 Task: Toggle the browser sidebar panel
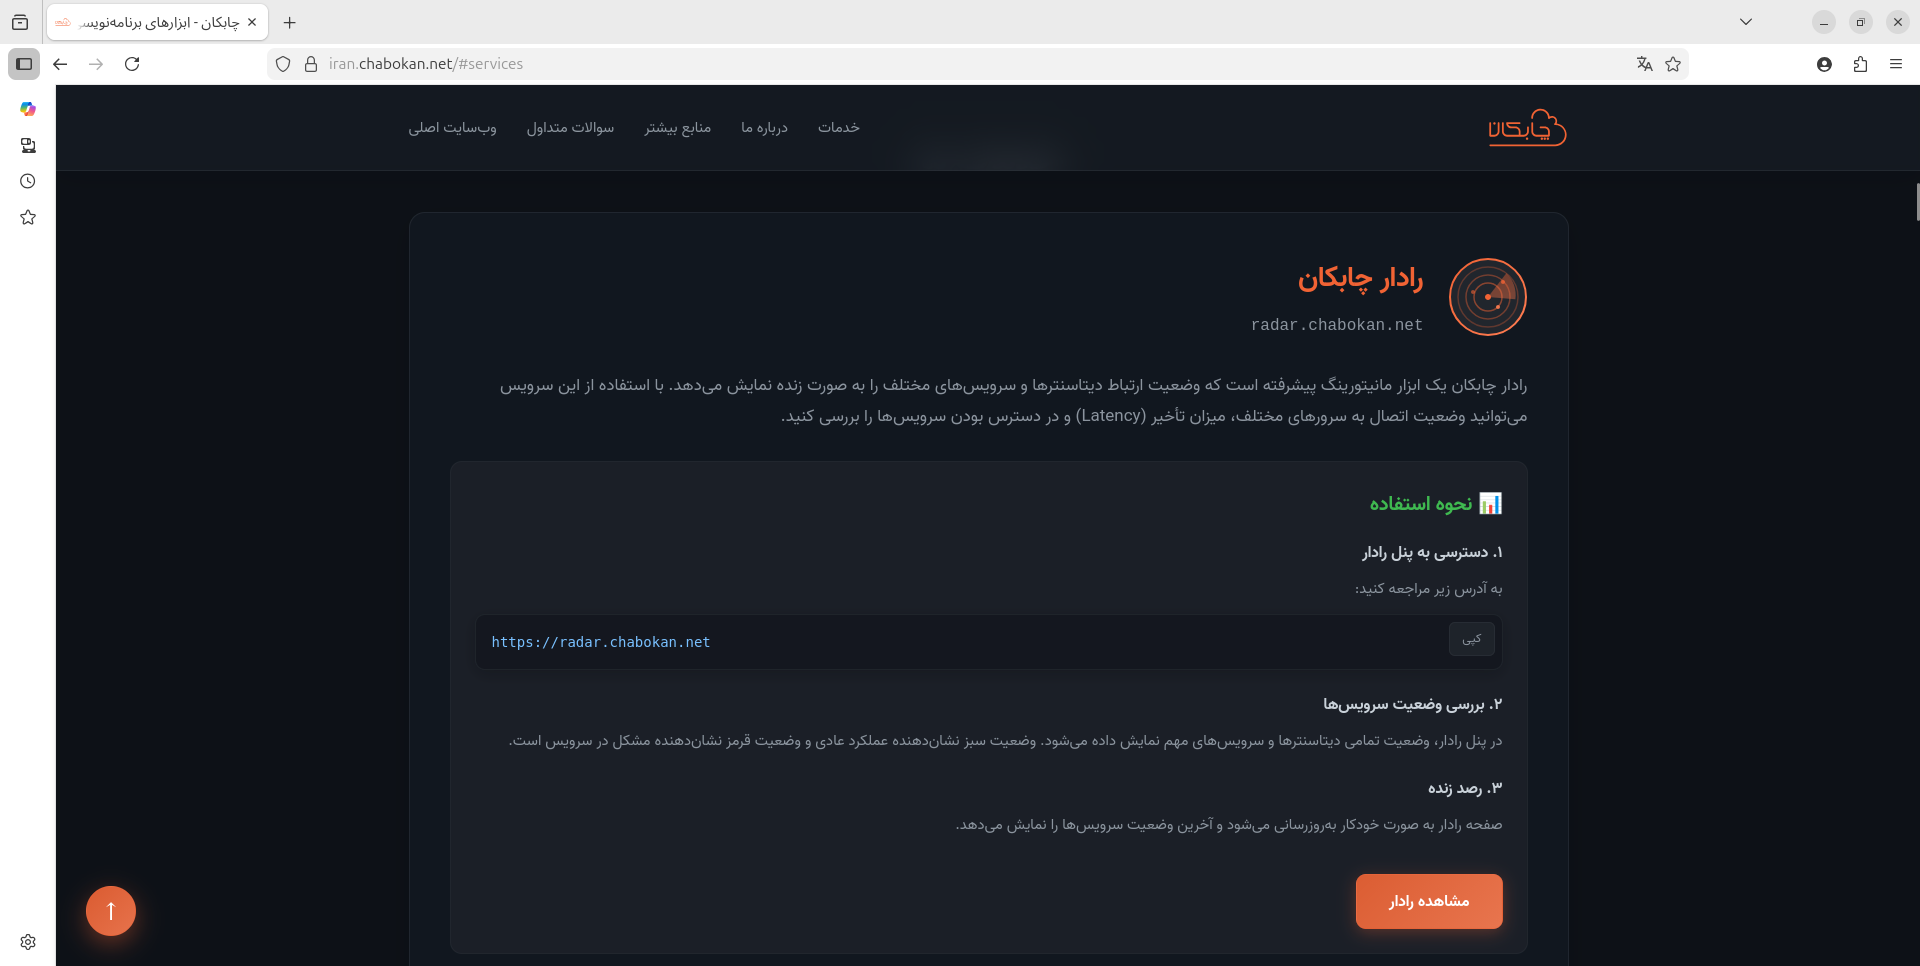tap(24, 64)
